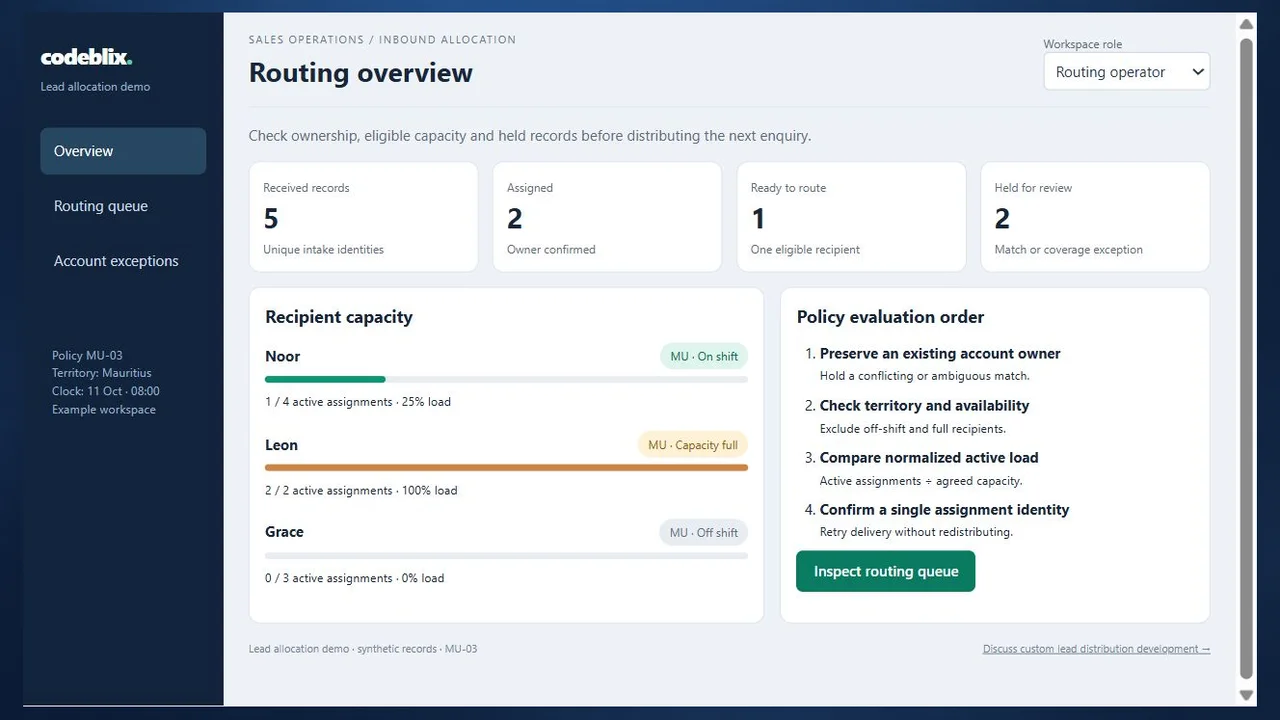
Task: Click recipient name 'Grace'
Action: tap(284, 532)
